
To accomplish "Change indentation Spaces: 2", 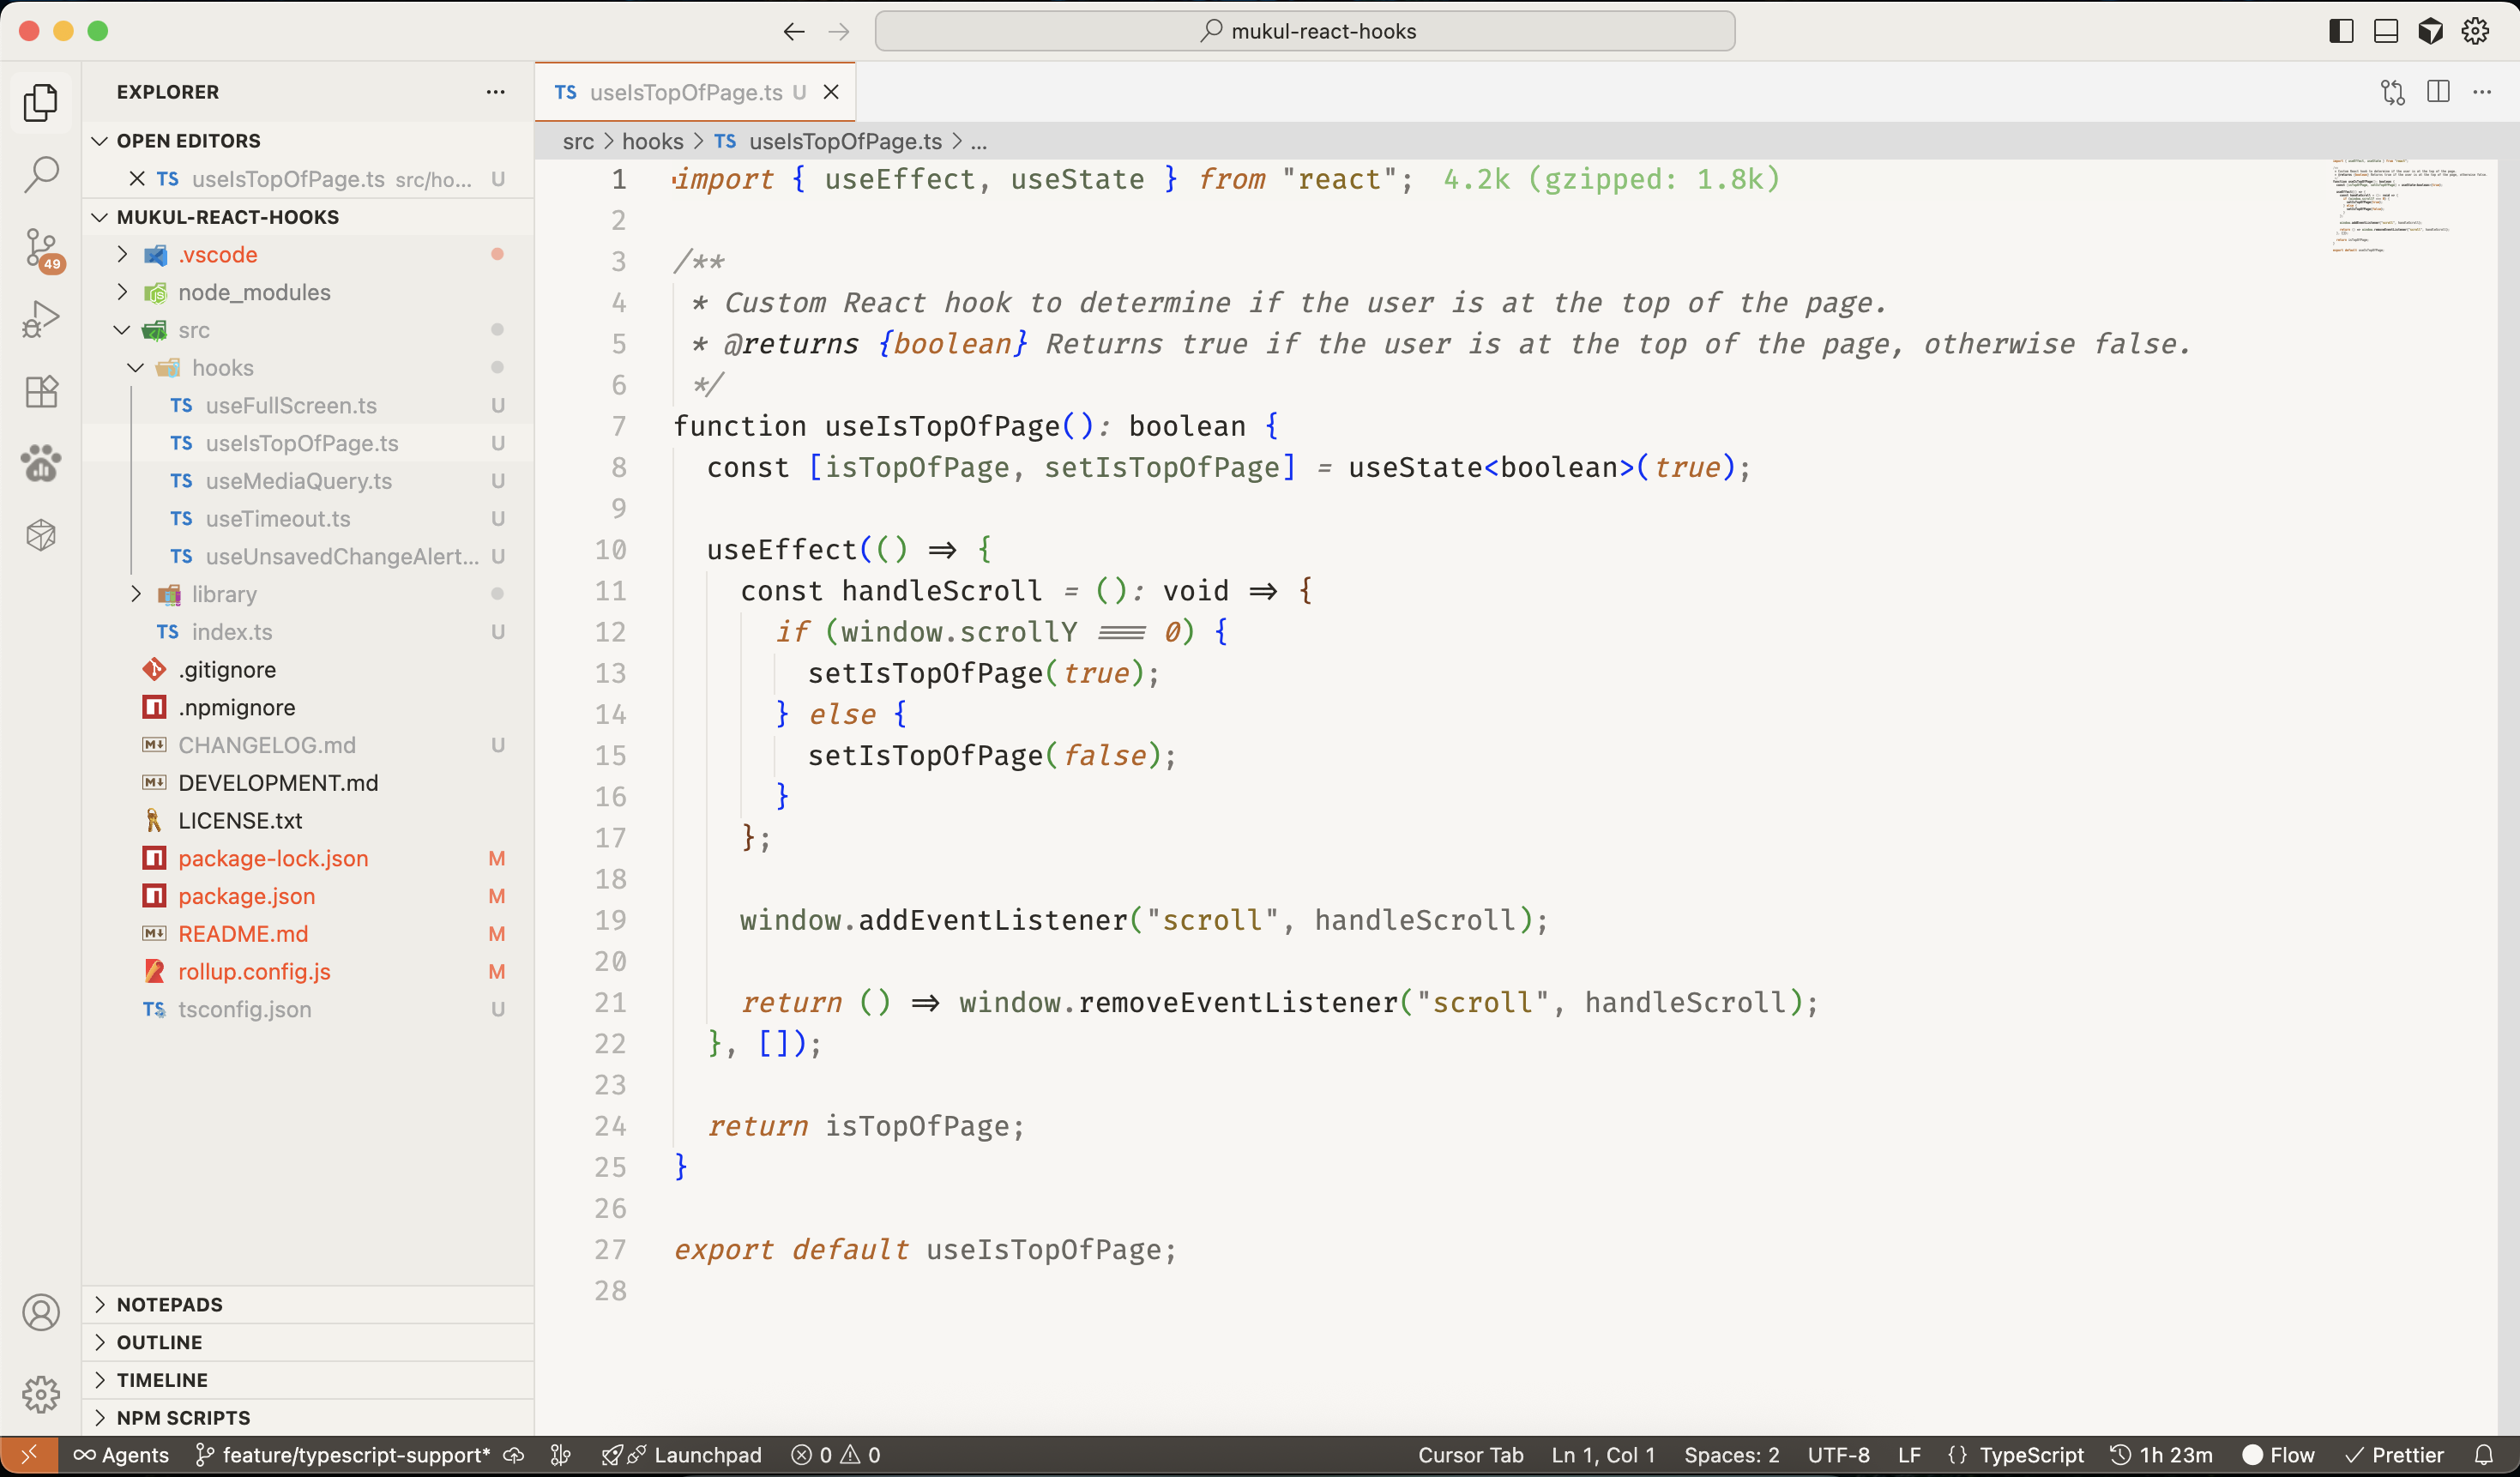I will point(1732,1455).
